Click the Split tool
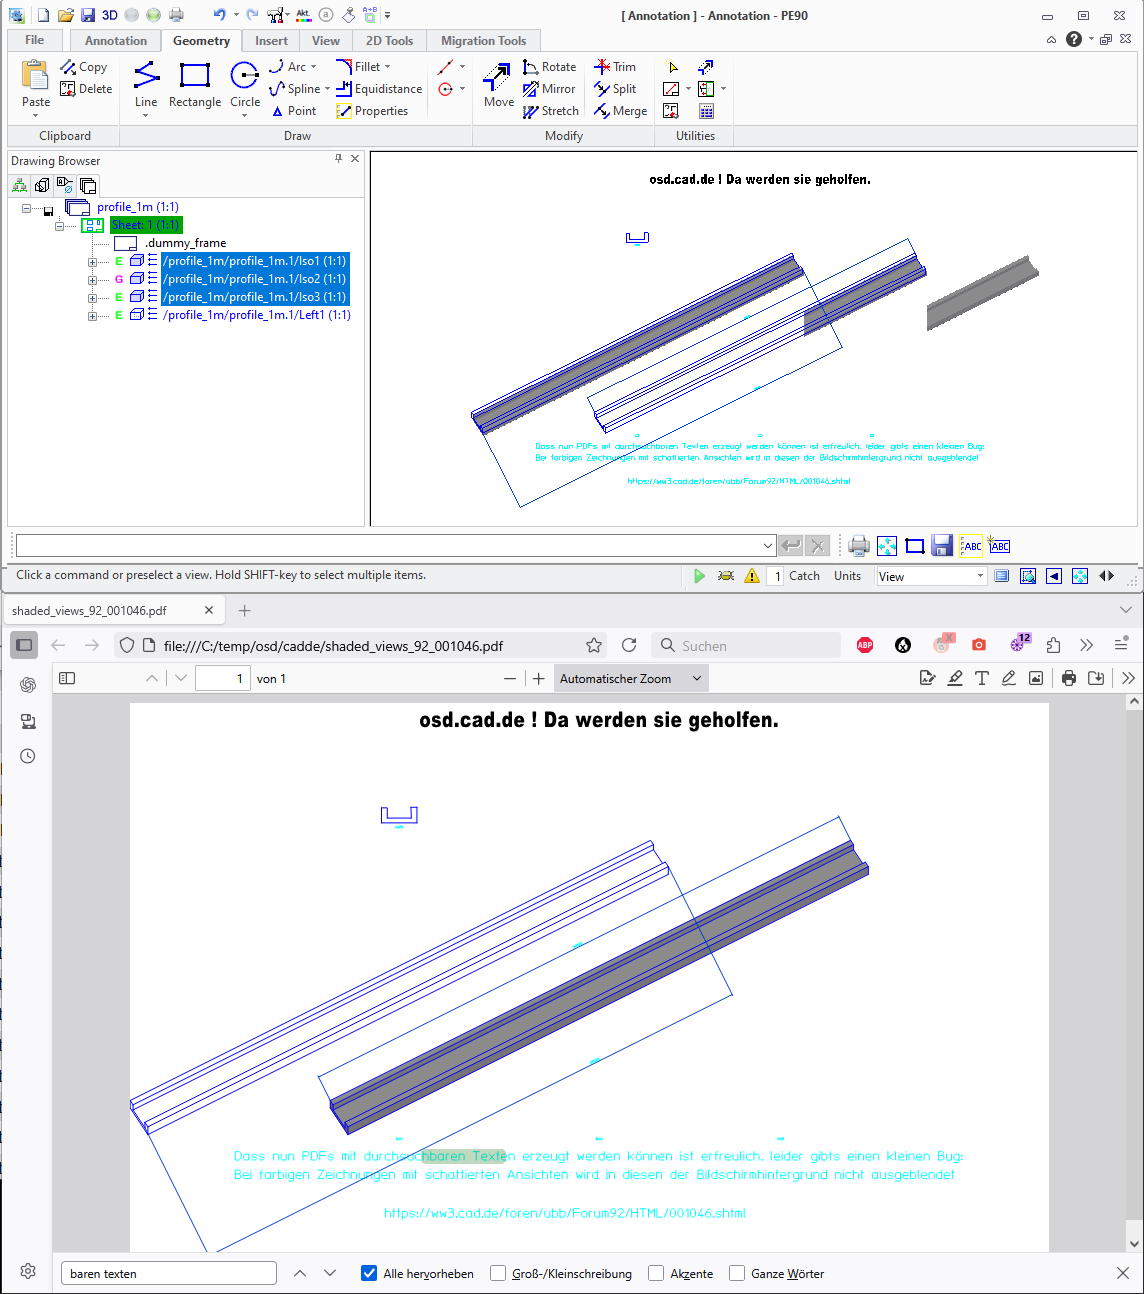 point(615,89)
